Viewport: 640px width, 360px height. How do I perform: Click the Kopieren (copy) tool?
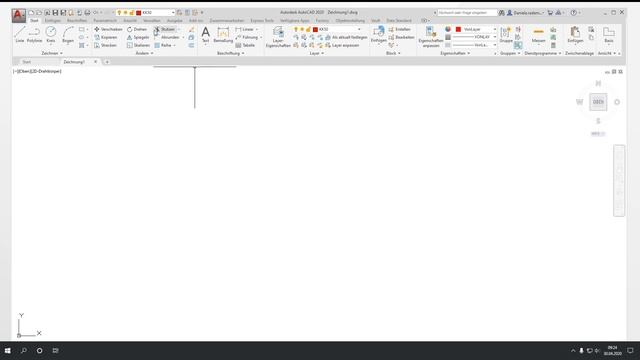pyautogui.click(x=106, y=37)
